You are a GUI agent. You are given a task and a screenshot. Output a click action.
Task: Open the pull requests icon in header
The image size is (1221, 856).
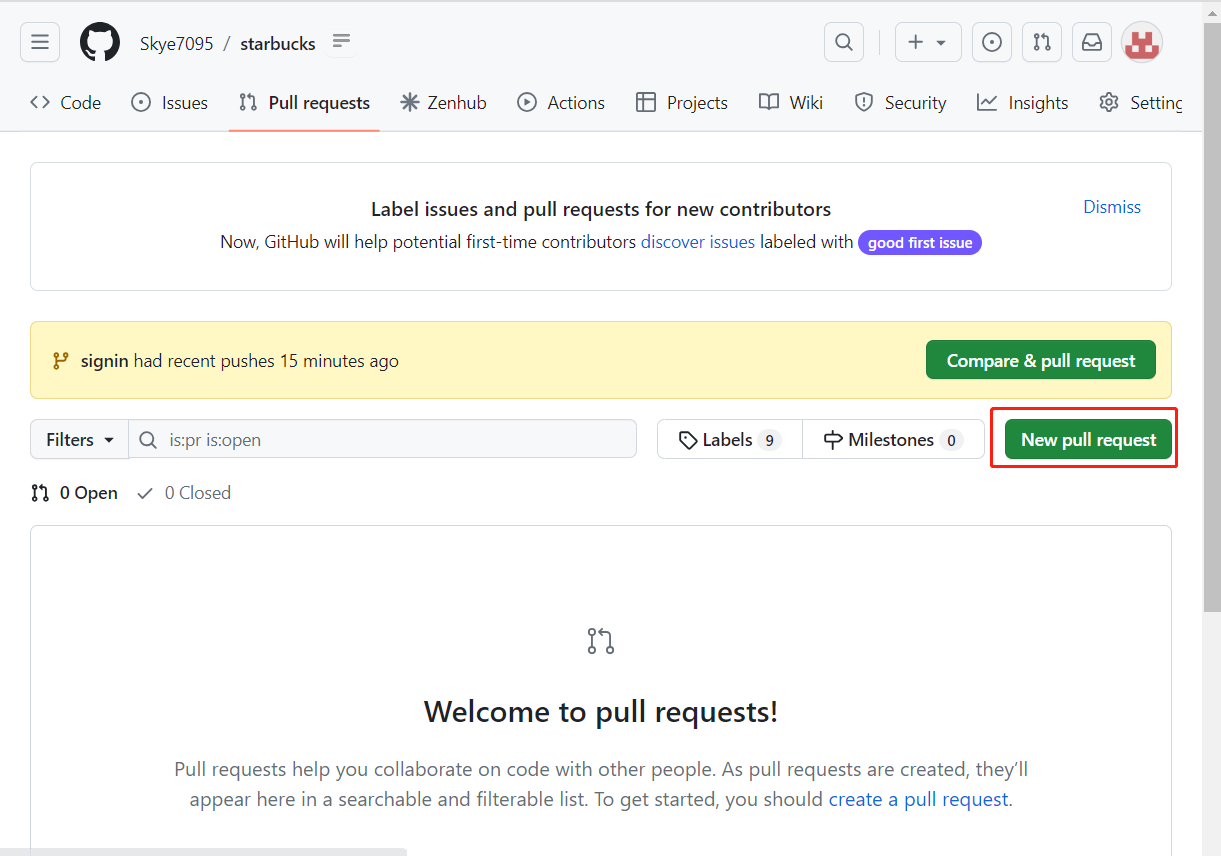[x=1042, y=42]
